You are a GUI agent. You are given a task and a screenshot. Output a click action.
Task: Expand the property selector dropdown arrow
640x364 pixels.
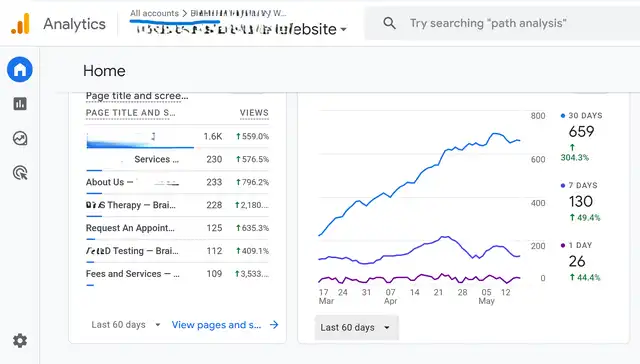pyautogui.click(x=344, y=29)
